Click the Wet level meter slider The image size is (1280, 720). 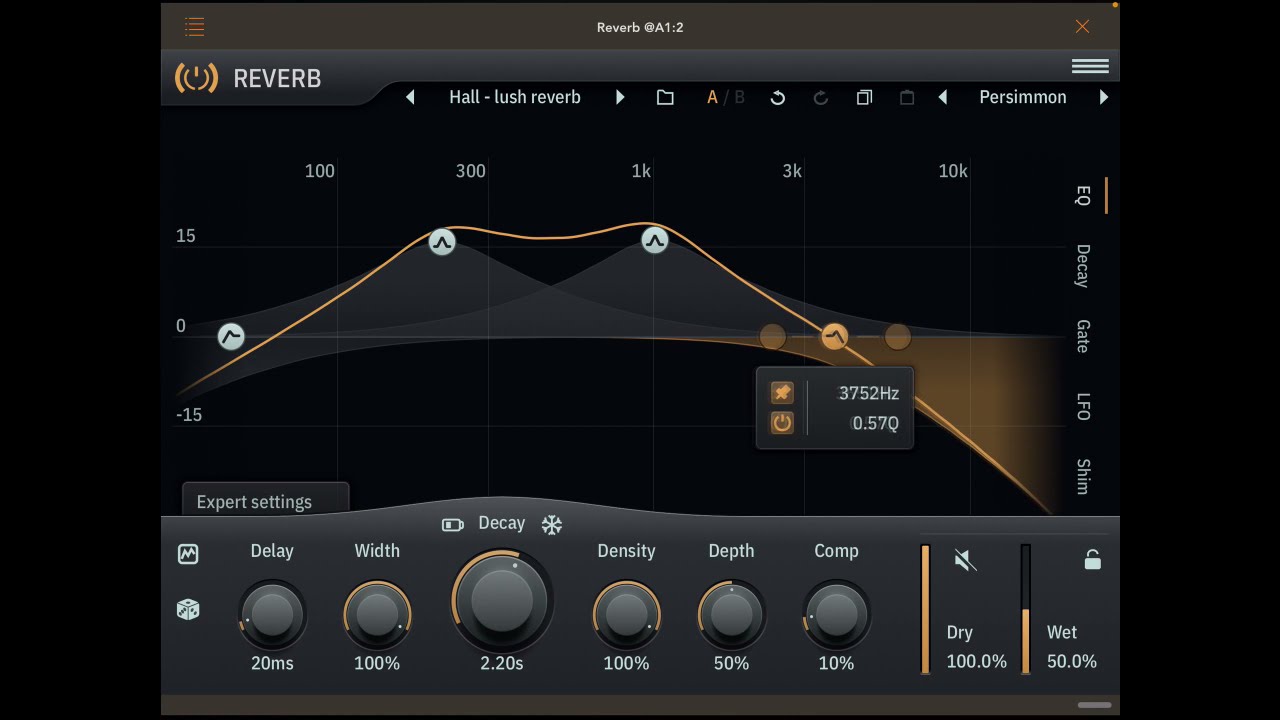pyautogui.click(x=1025, y=609)
